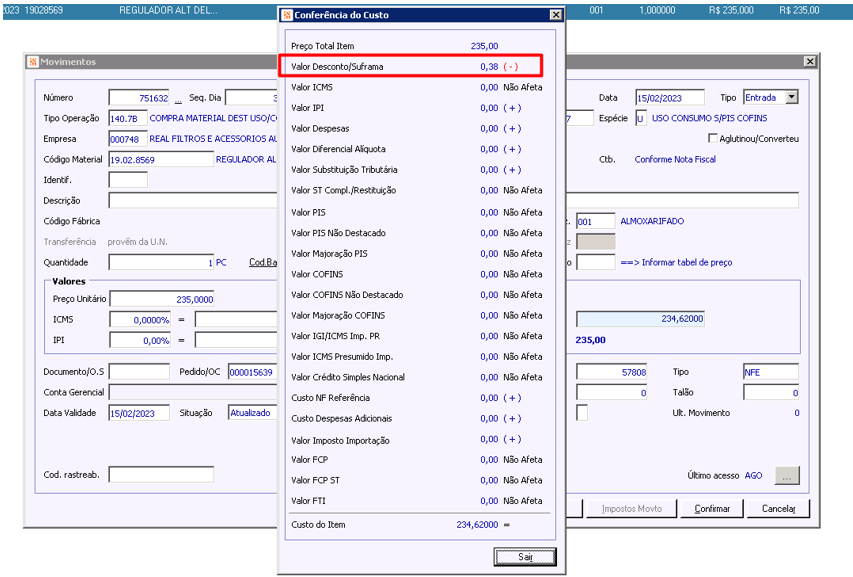853x577 pixels.
Task: Click the Preço Total Item value 235,00
Action: [484, 46]
